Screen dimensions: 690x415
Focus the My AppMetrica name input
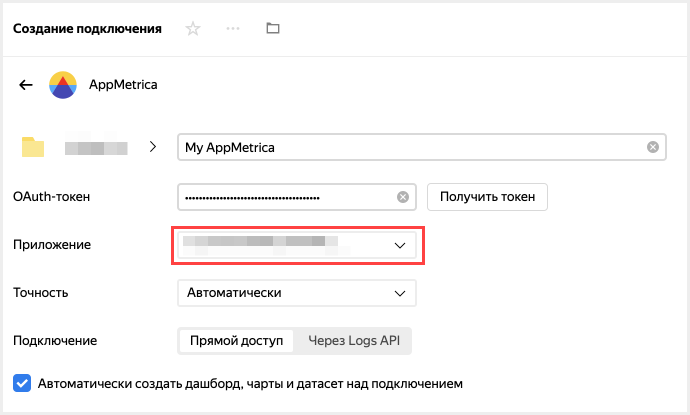[x=410, y=147]
